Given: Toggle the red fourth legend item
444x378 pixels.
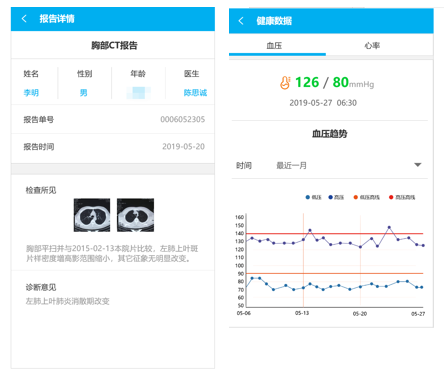Looking at the screenshot, I should pyautogui.click(x=402, y=197).
